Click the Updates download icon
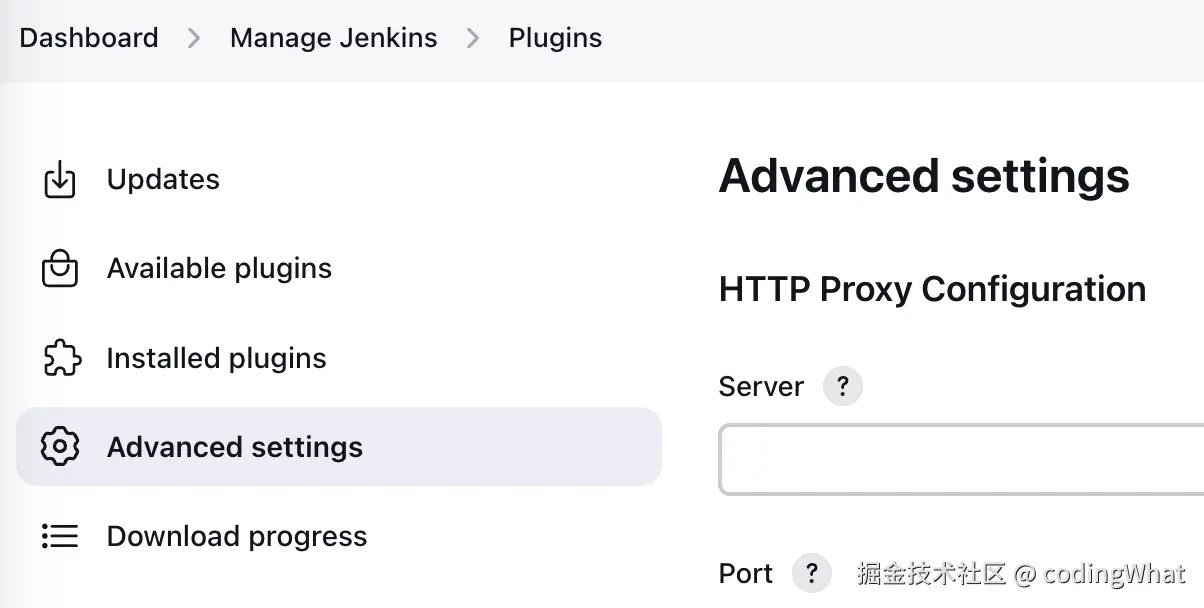1204x608 pixels. click(x=60, y=180)
